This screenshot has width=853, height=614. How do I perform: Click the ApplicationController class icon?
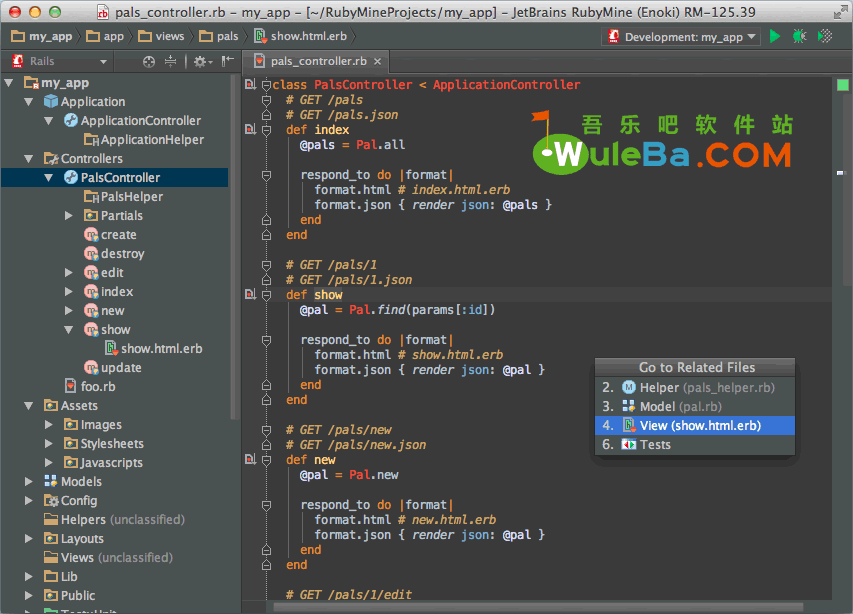coord(71,120)
